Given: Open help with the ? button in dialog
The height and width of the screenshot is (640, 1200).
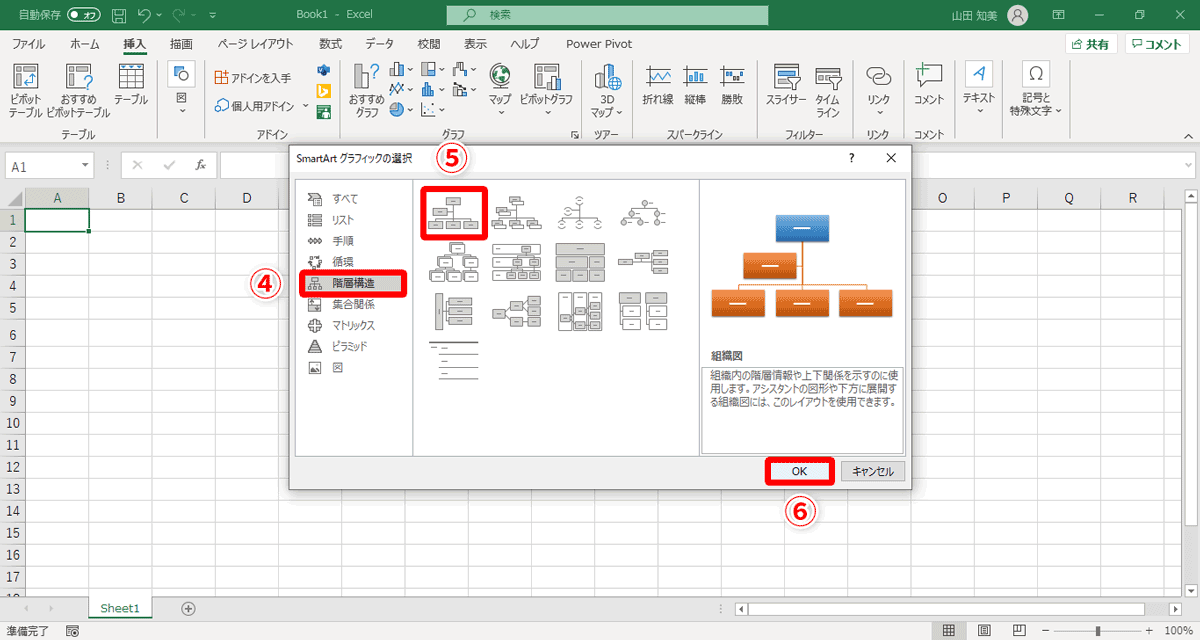Looking at the screenshot, I should click(x=852, y=158).
